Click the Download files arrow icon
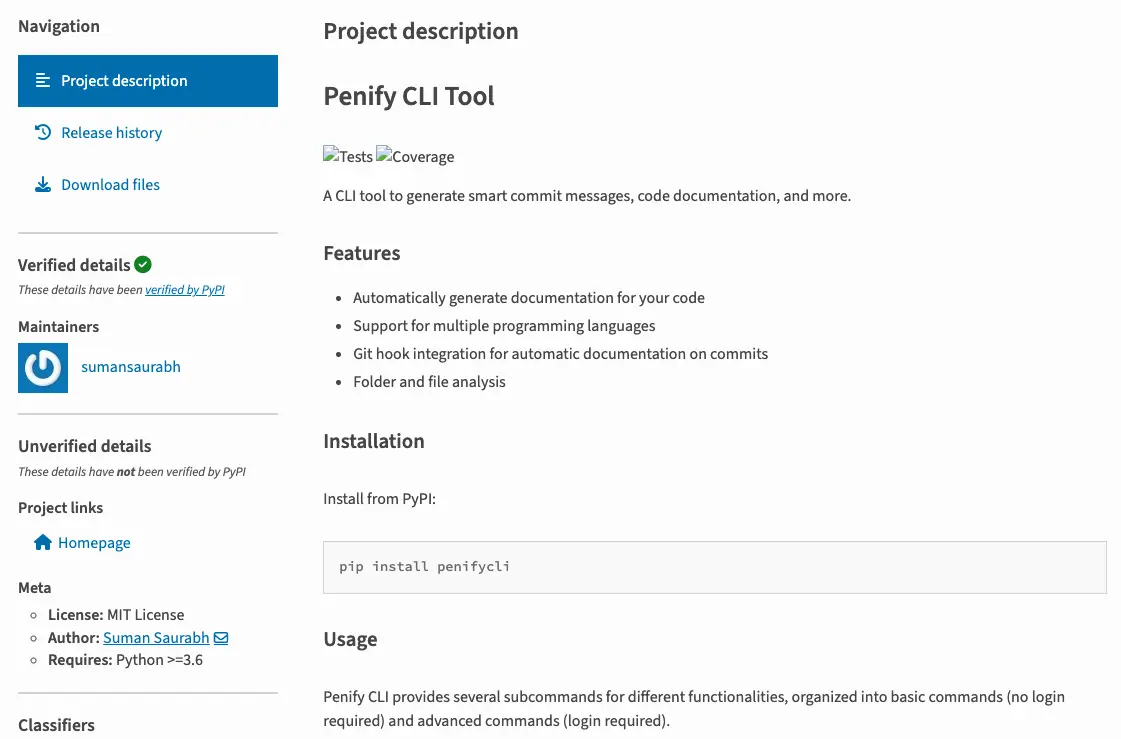 (x=43, y=185)
